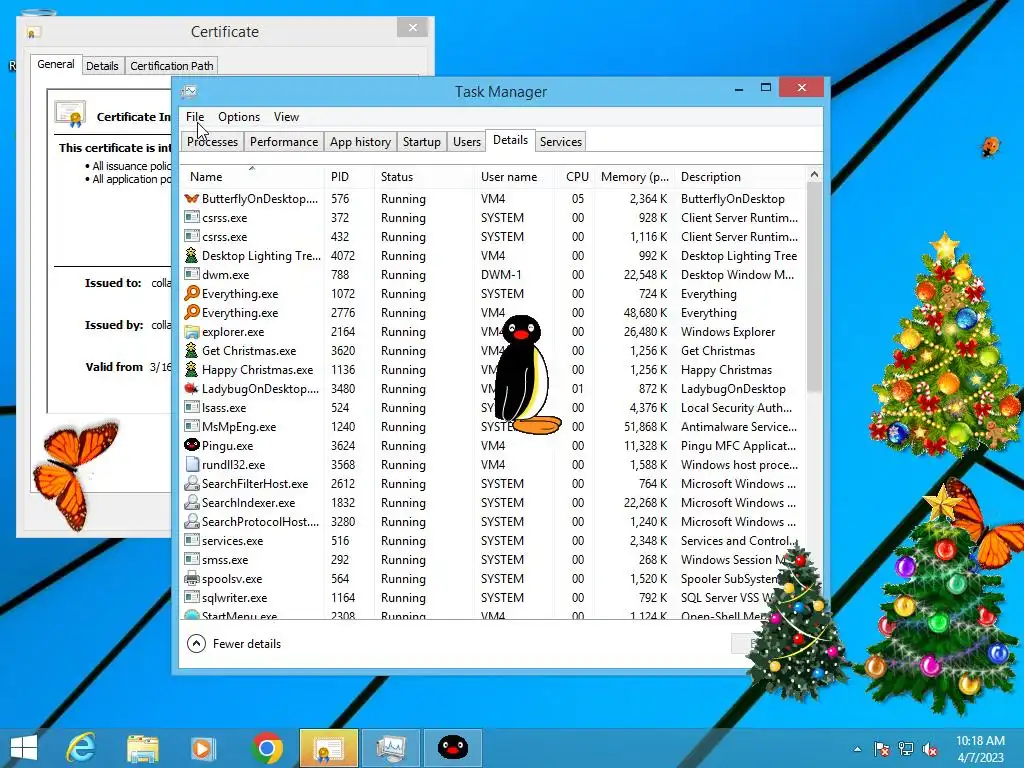Click the Certificate window title bar icon
The height and width of the screenshot is (768, 1024).
[x=33, y=32]
